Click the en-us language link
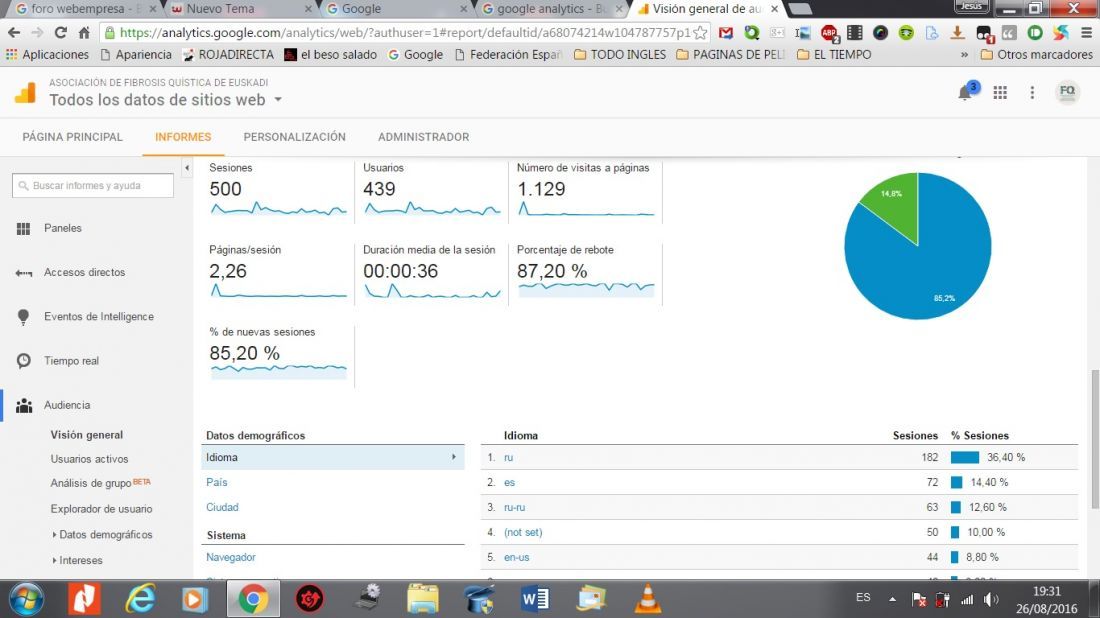 click(x=516, y=558)
